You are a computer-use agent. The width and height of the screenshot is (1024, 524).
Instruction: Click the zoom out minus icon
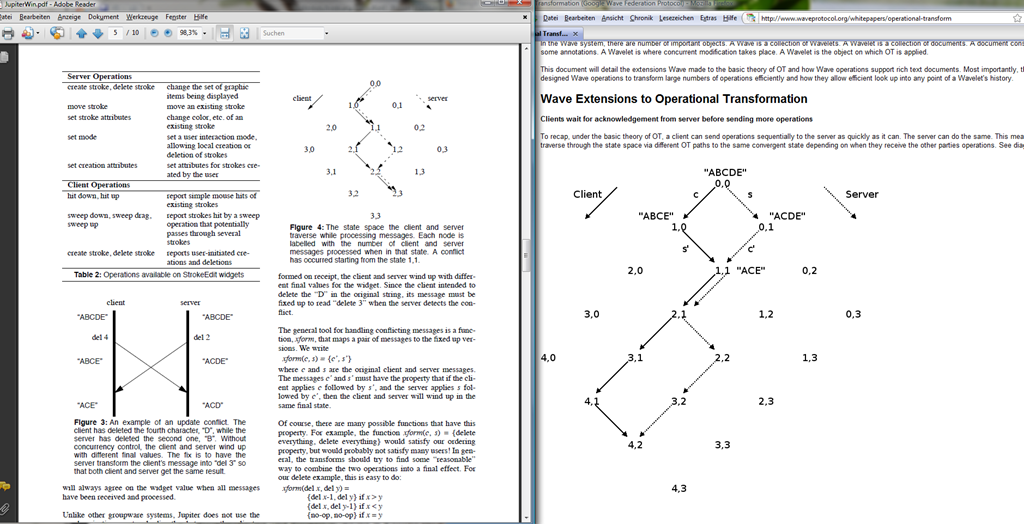154,33
